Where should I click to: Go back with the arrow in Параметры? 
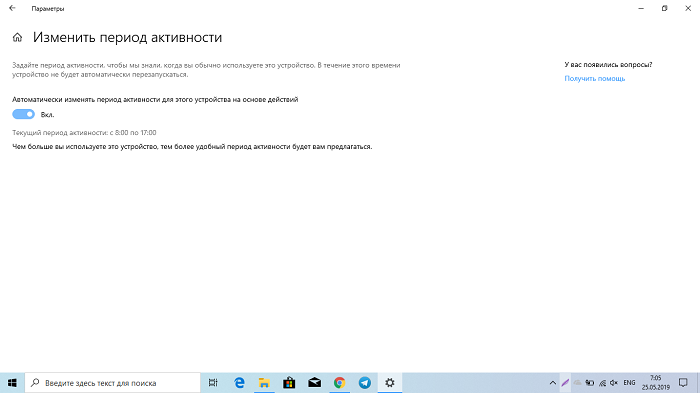coord(12,8)
